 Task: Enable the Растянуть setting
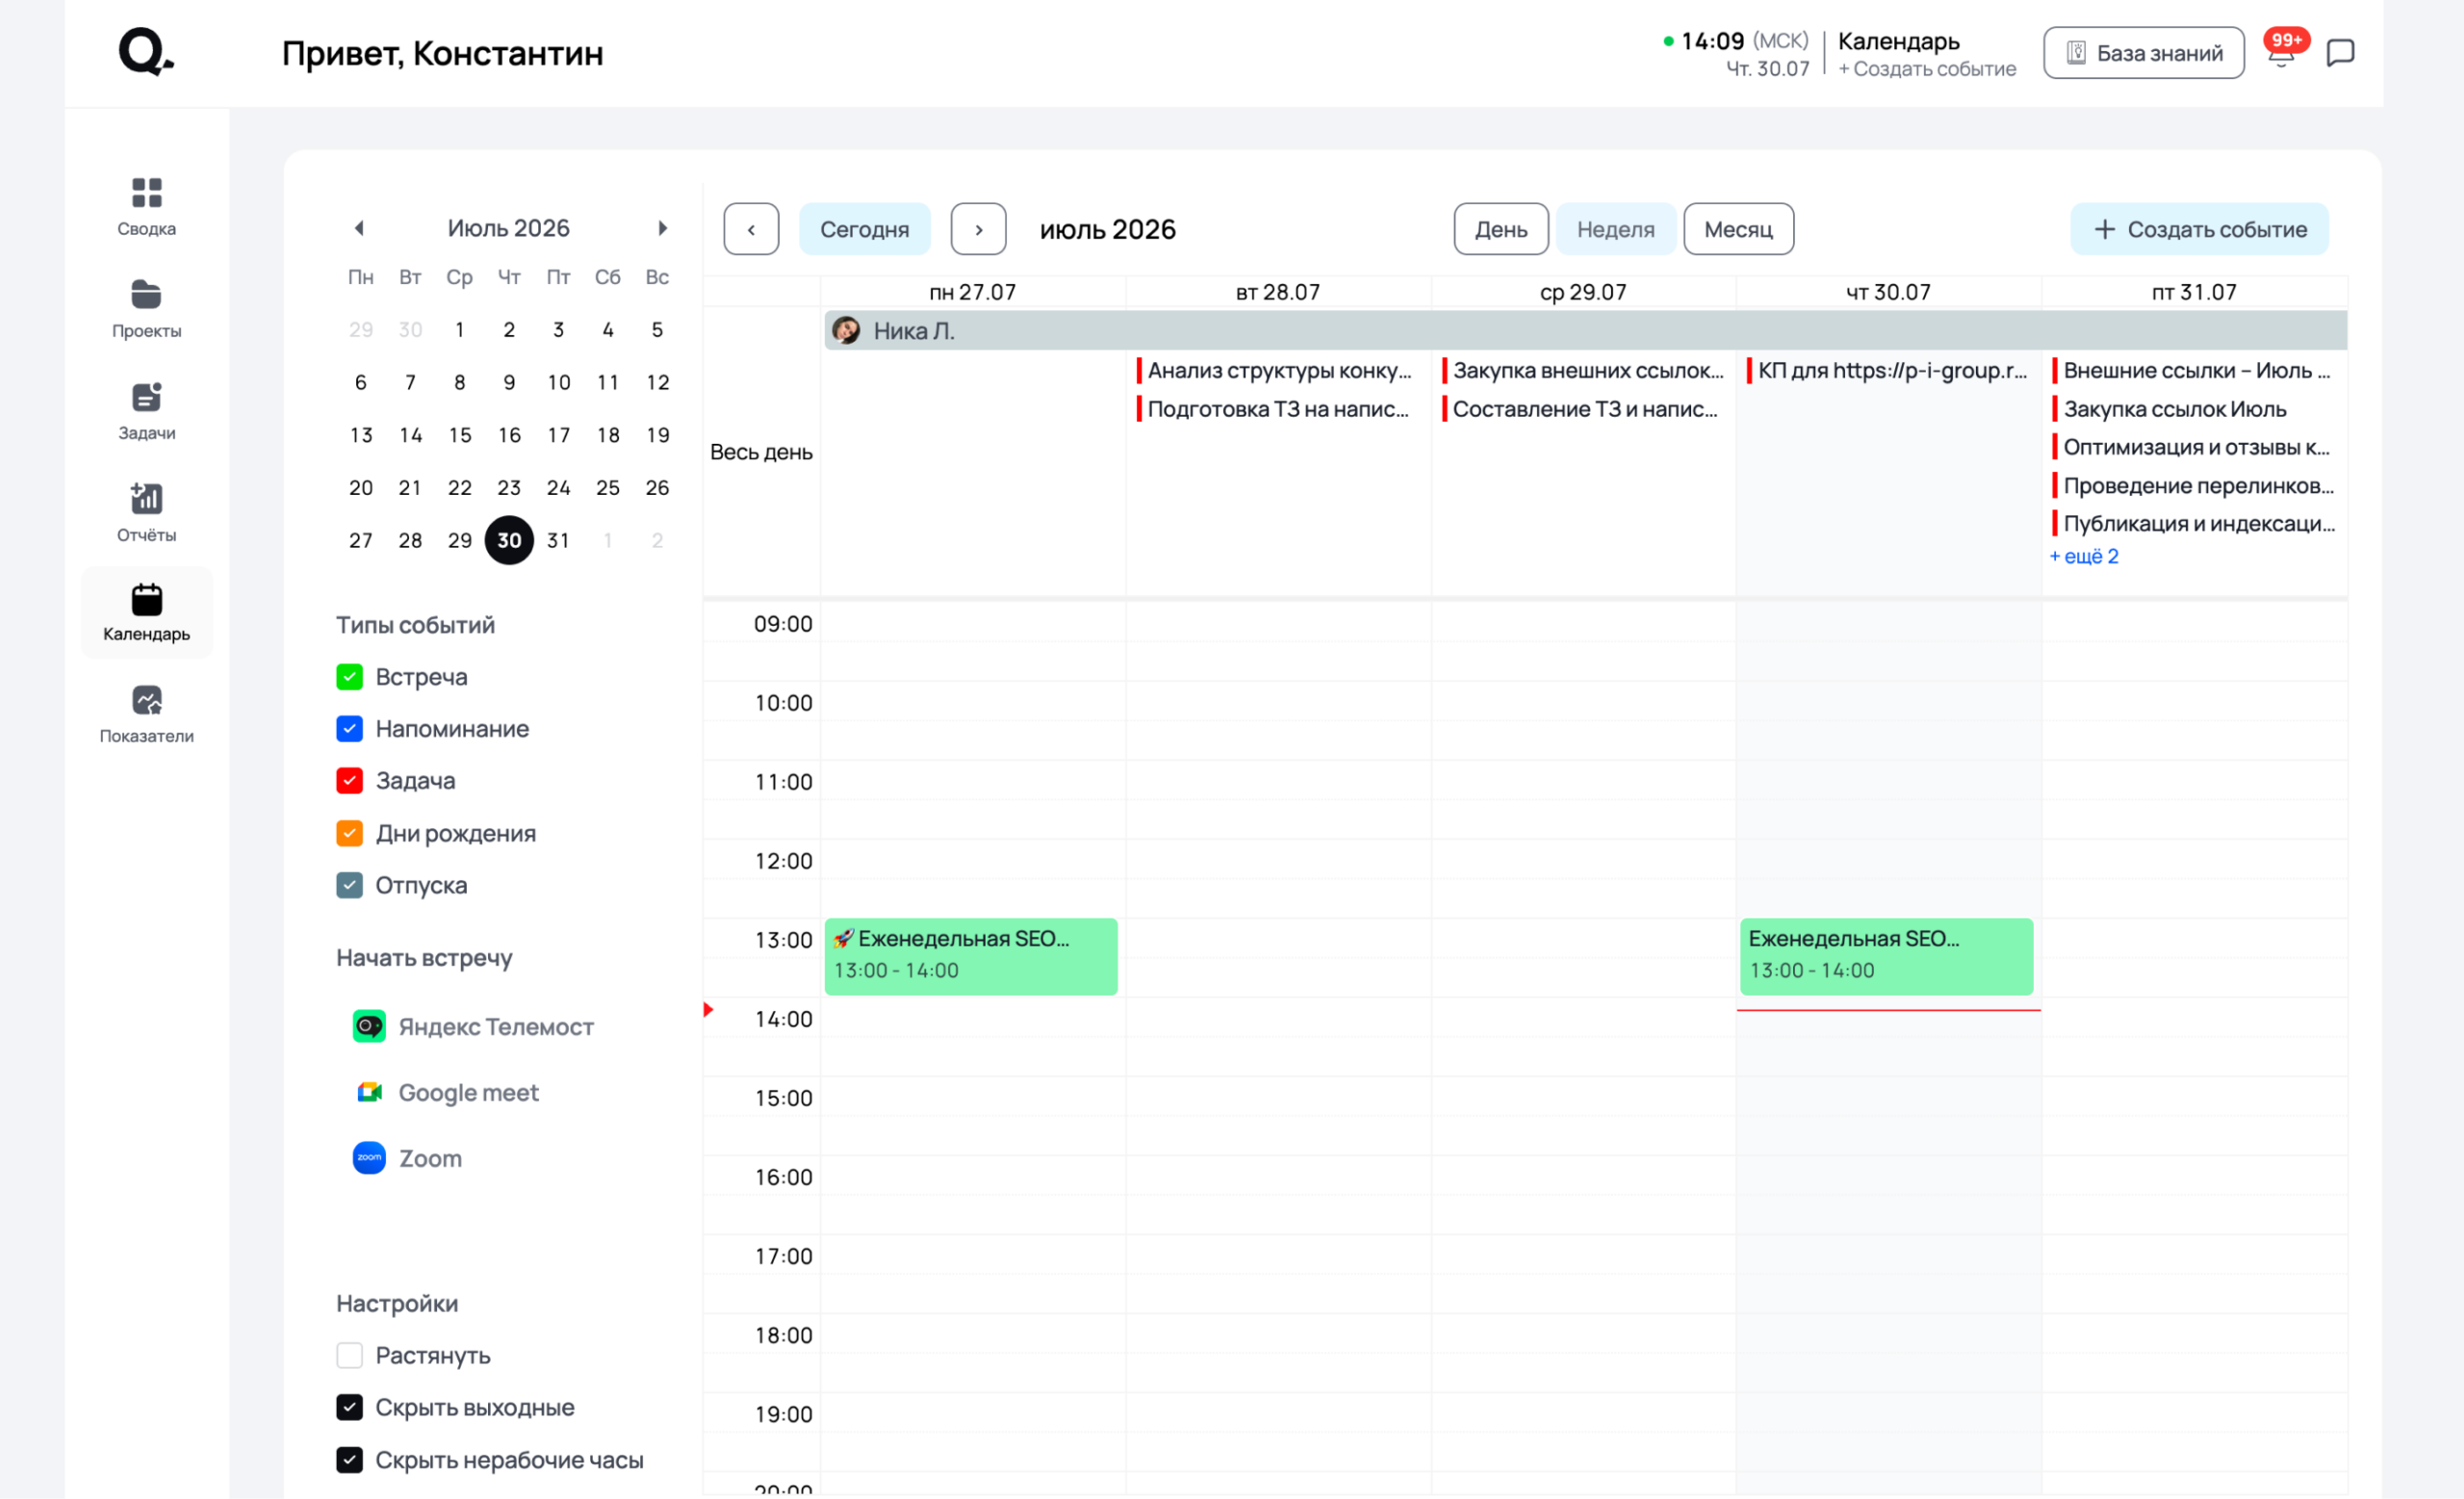coord(349,1355)
